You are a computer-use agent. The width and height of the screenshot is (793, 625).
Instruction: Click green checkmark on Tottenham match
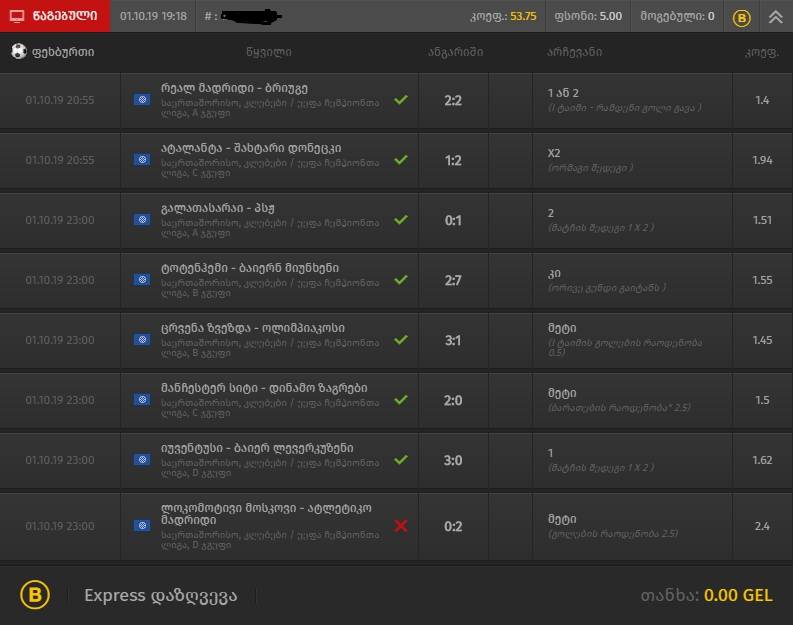[401, 280]
